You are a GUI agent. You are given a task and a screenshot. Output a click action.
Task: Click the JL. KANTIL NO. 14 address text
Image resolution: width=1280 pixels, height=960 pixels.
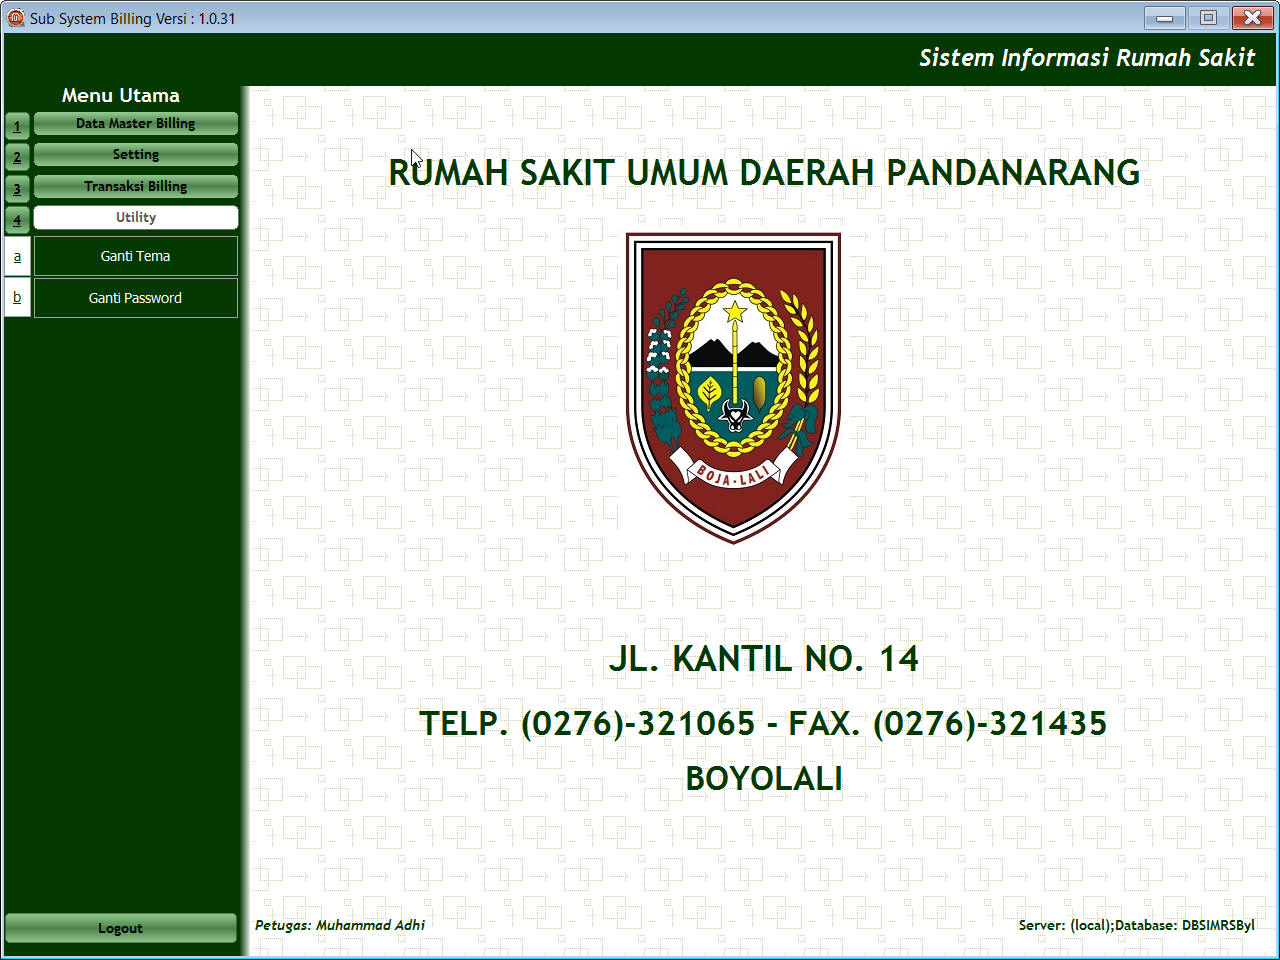(x=764, y=658)
